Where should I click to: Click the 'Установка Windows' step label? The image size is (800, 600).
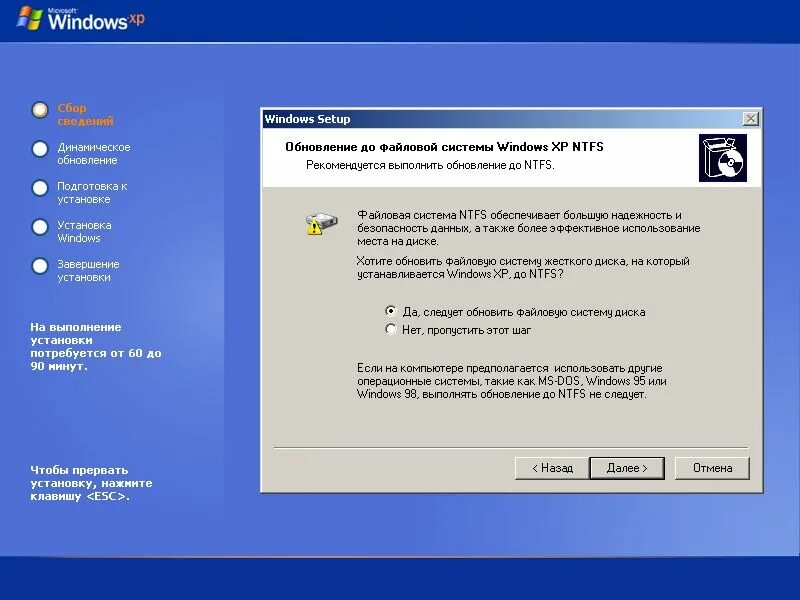point(84,232)
